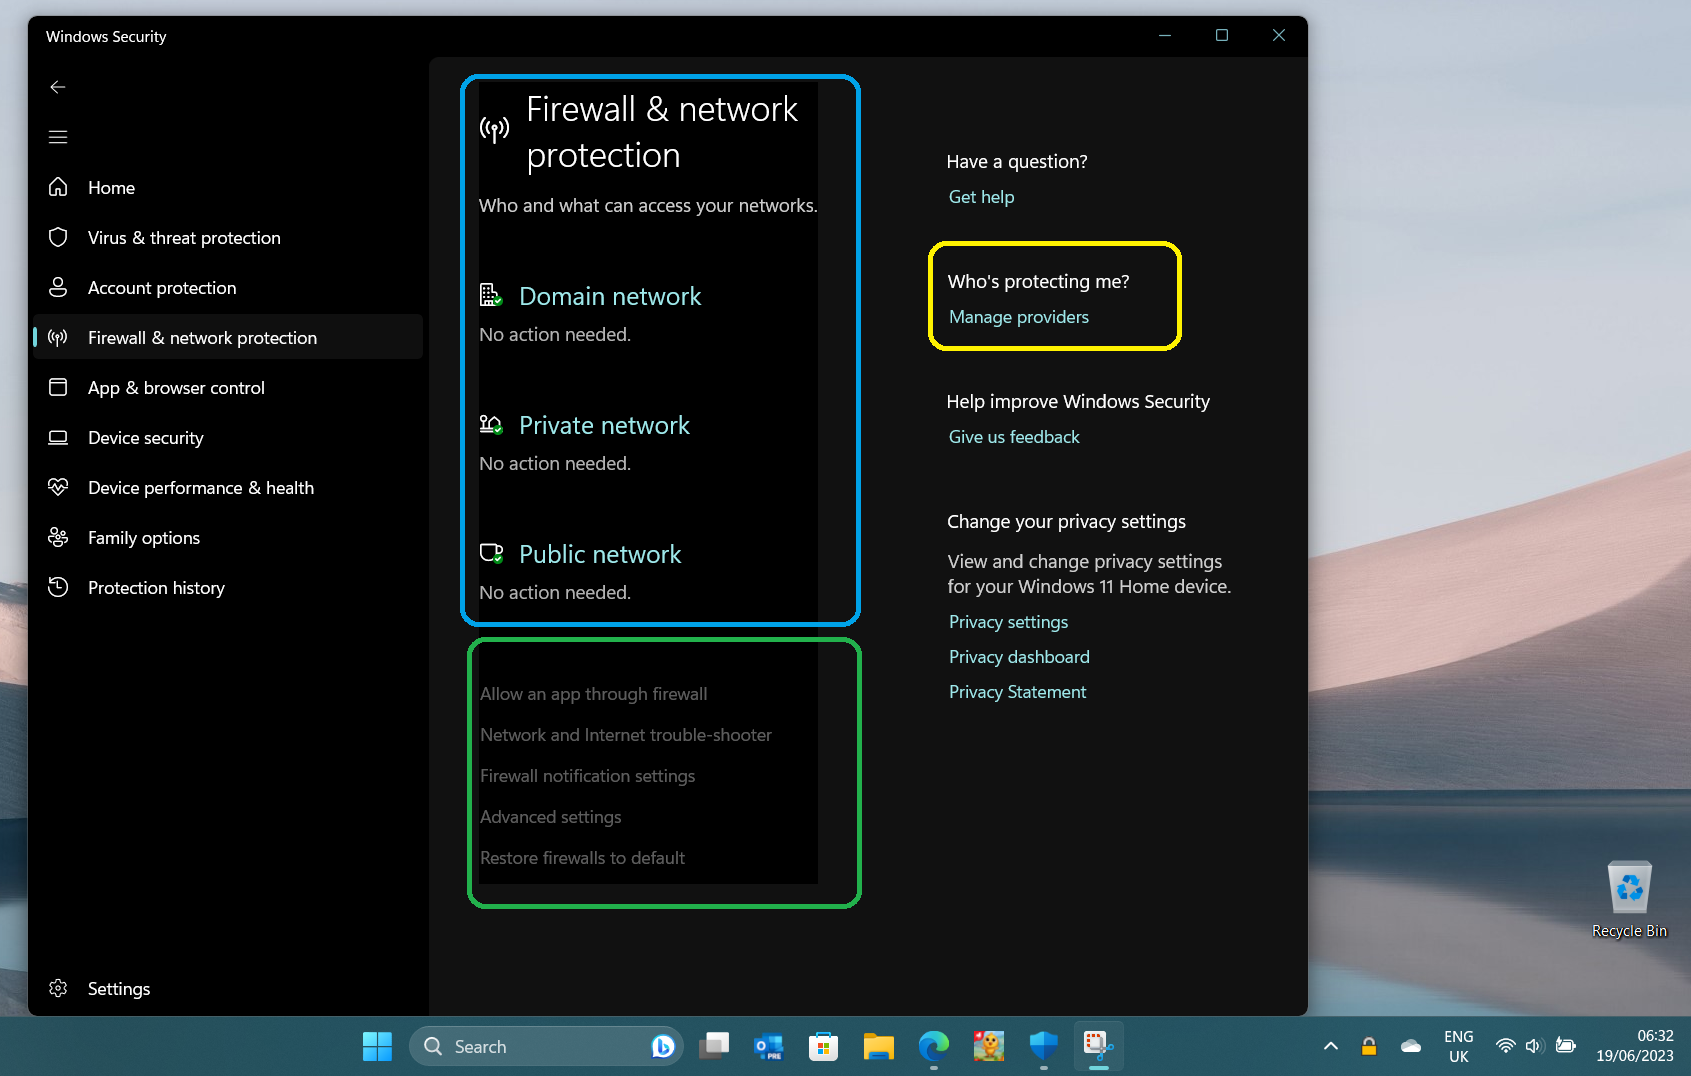Show hidden icons in system tray
The width and height of the screenshot is (1691, 1076).
click(x=1330, y=1046)
